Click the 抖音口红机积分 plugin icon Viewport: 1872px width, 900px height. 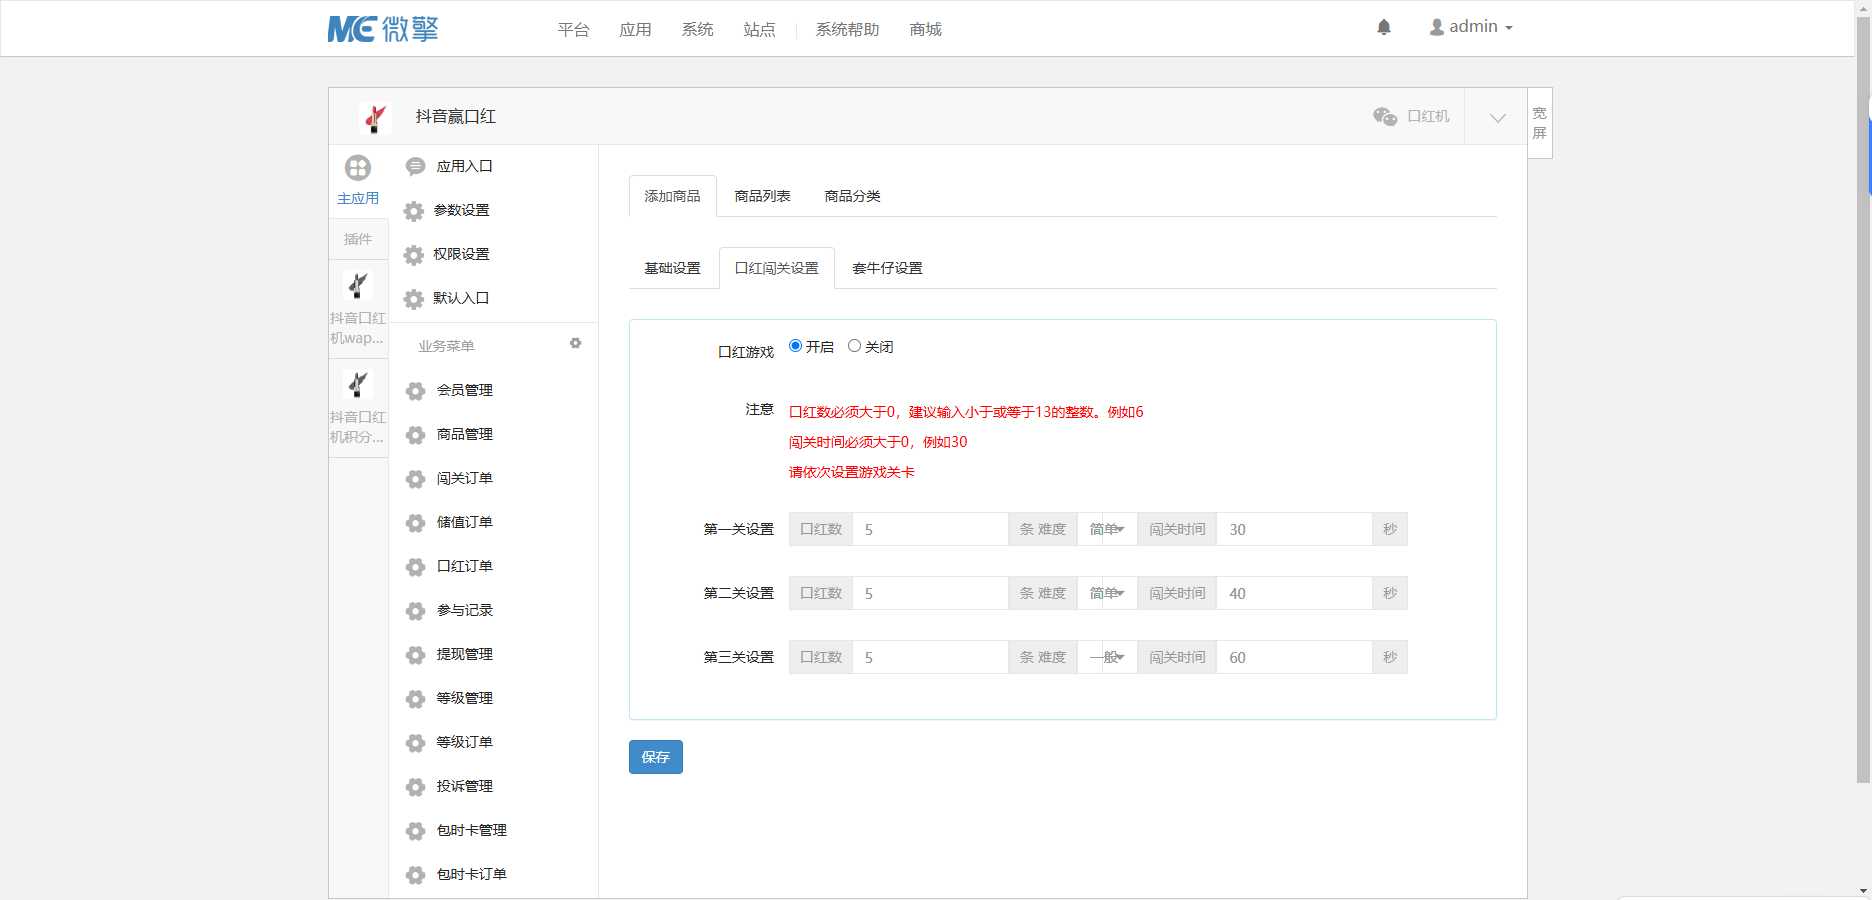tap(358, 385)
